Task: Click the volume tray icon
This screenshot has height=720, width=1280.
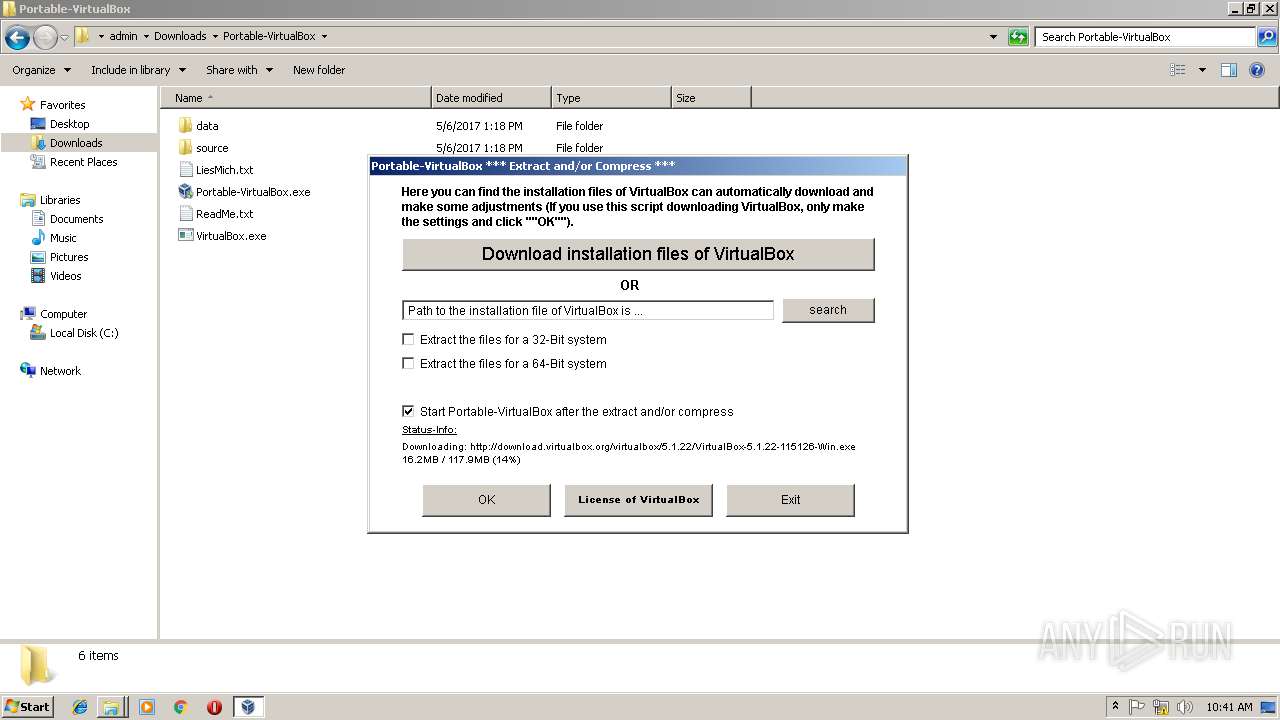Action: [1184, 707]
